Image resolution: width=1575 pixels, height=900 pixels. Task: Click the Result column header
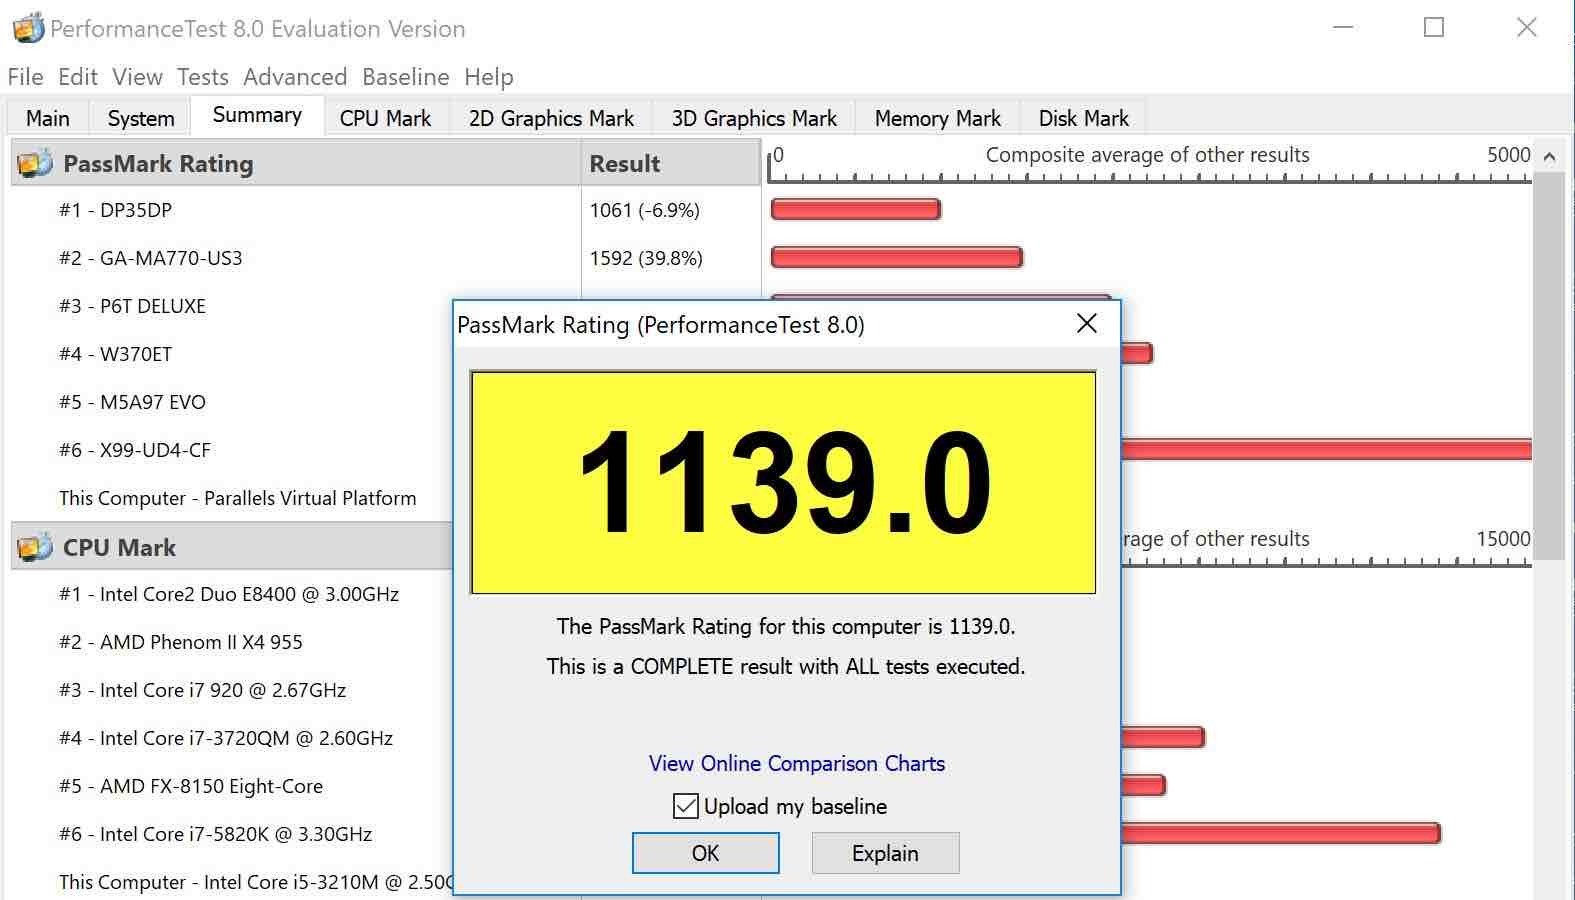pyautogui.click(x=671, y=163)
